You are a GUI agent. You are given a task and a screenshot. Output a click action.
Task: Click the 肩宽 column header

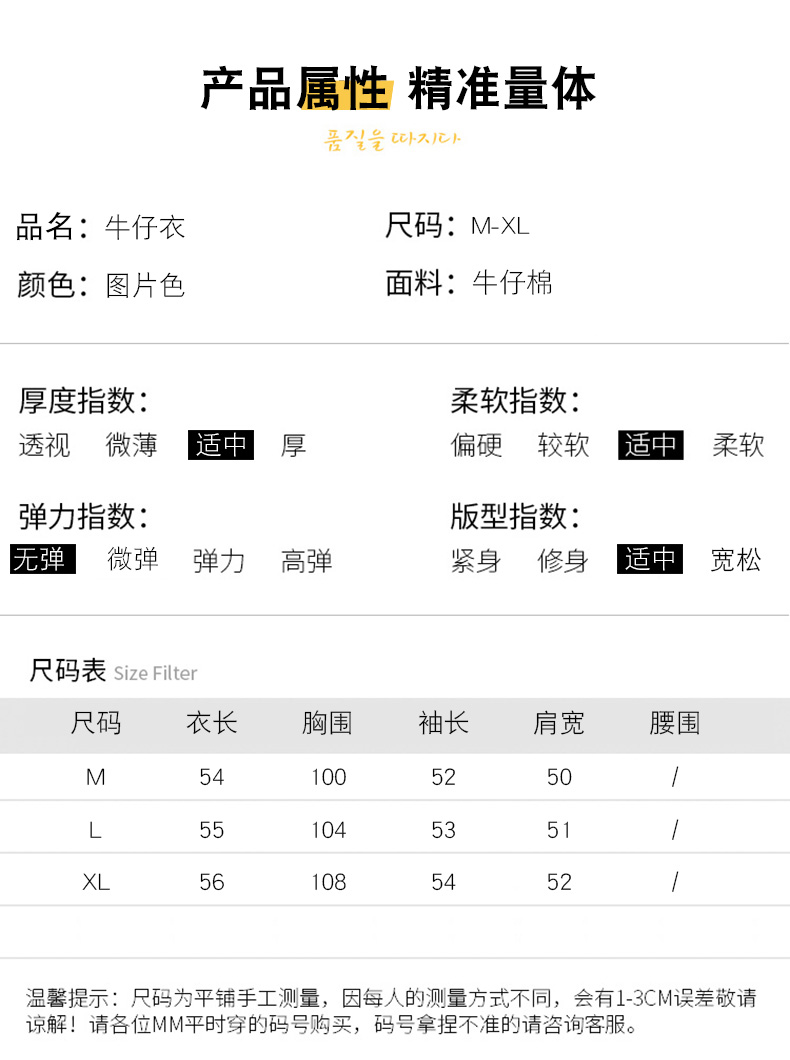(x=559, y=724)
